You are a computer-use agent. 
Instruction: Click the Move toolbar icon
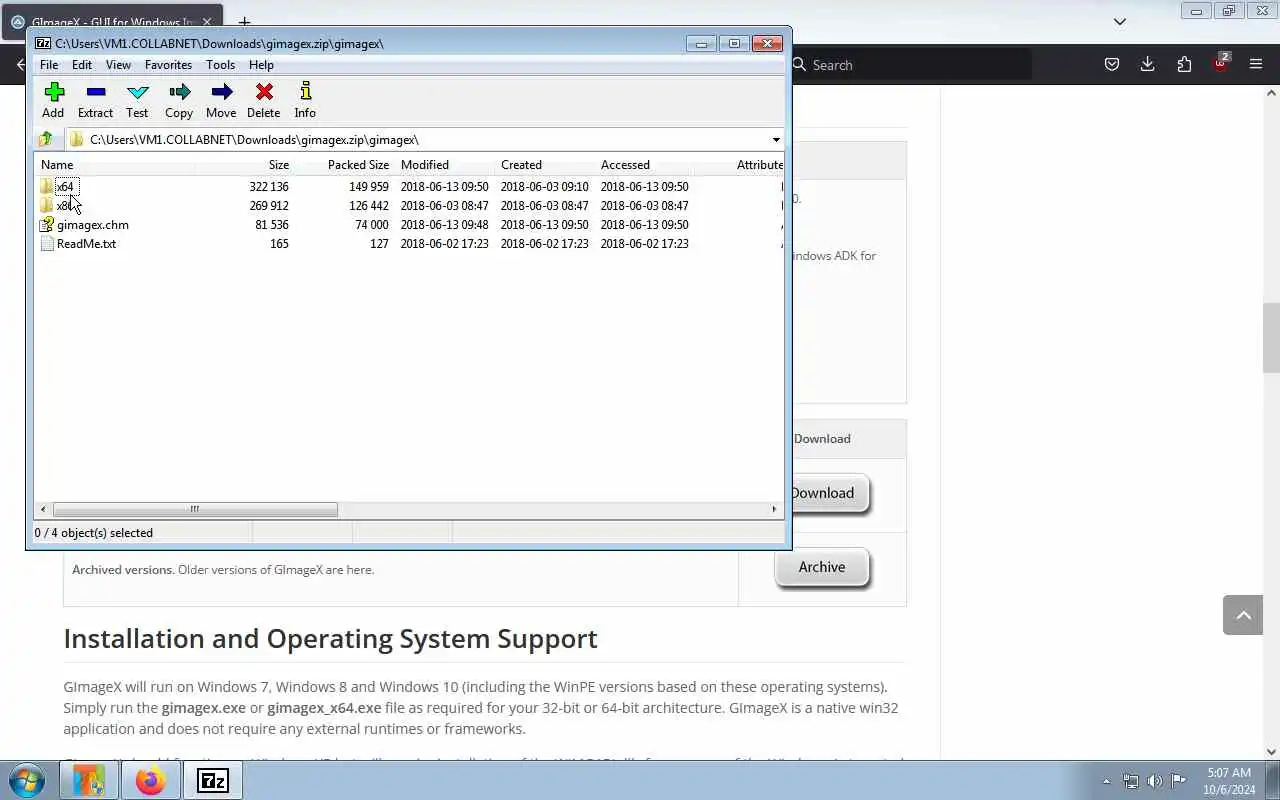point(221,99)
